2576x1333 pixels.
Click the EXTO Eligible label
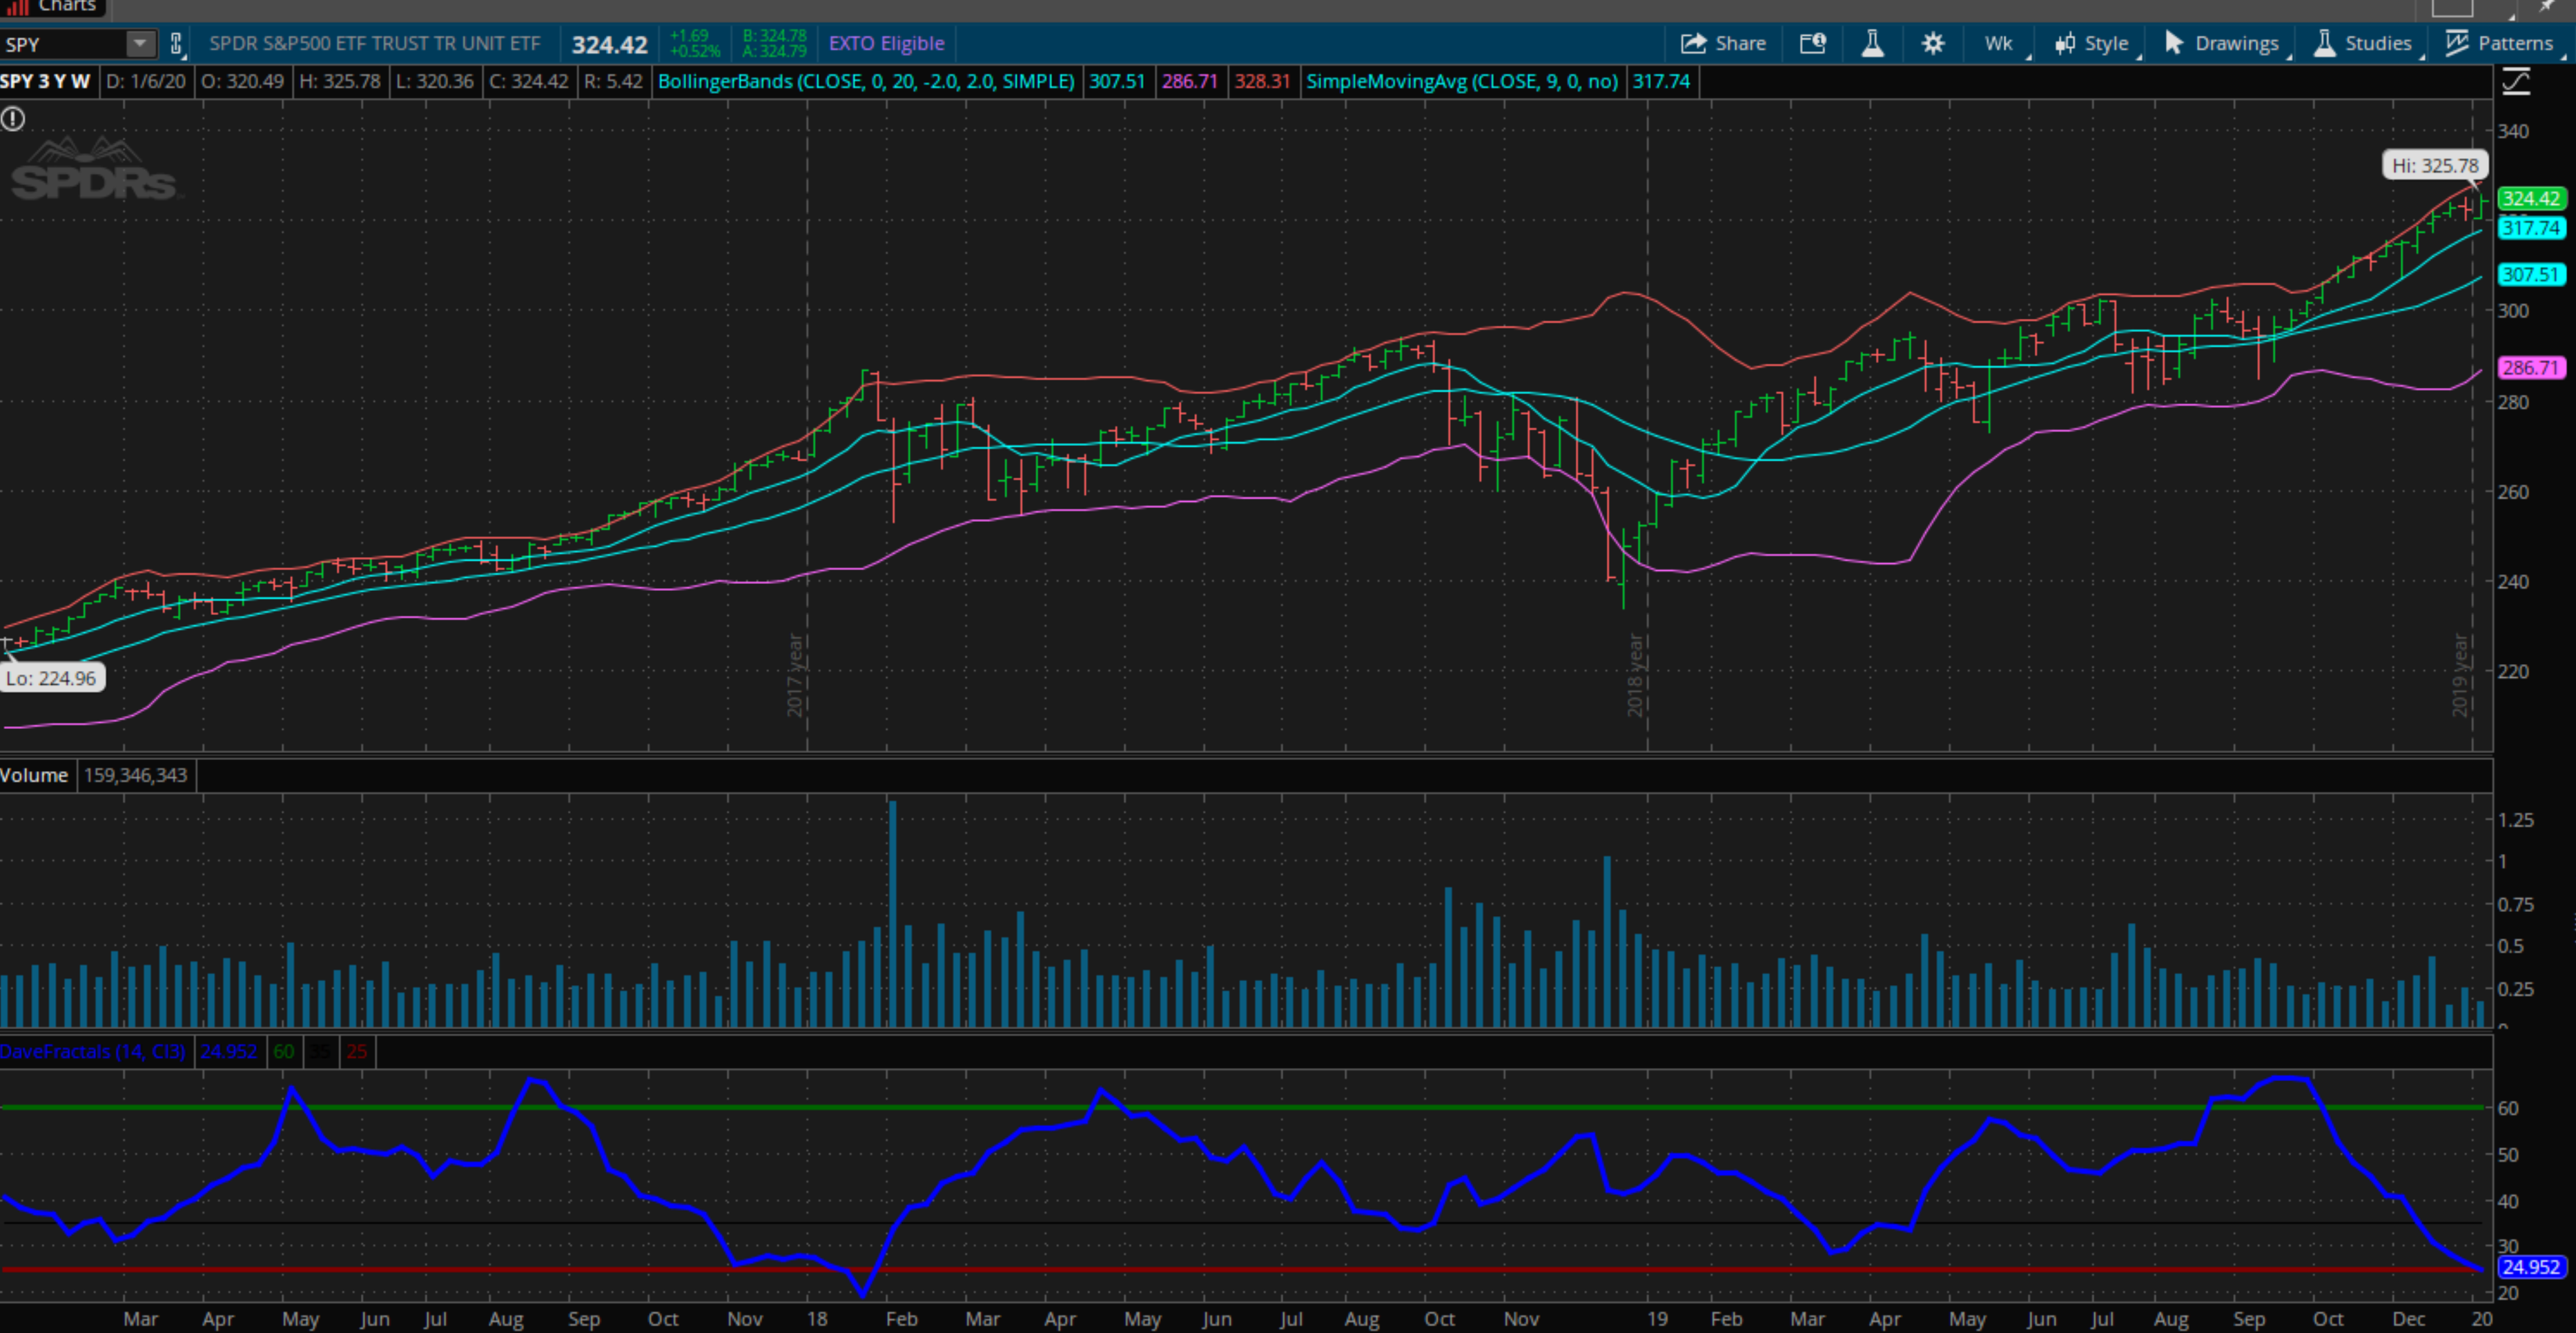click(886, 43)
